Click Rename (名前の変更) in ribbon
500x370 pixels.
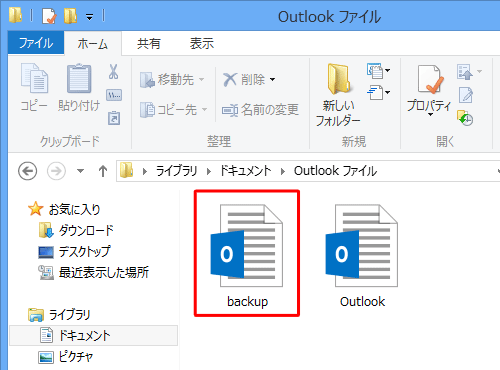pyautogui.click(x=260, y=110)
